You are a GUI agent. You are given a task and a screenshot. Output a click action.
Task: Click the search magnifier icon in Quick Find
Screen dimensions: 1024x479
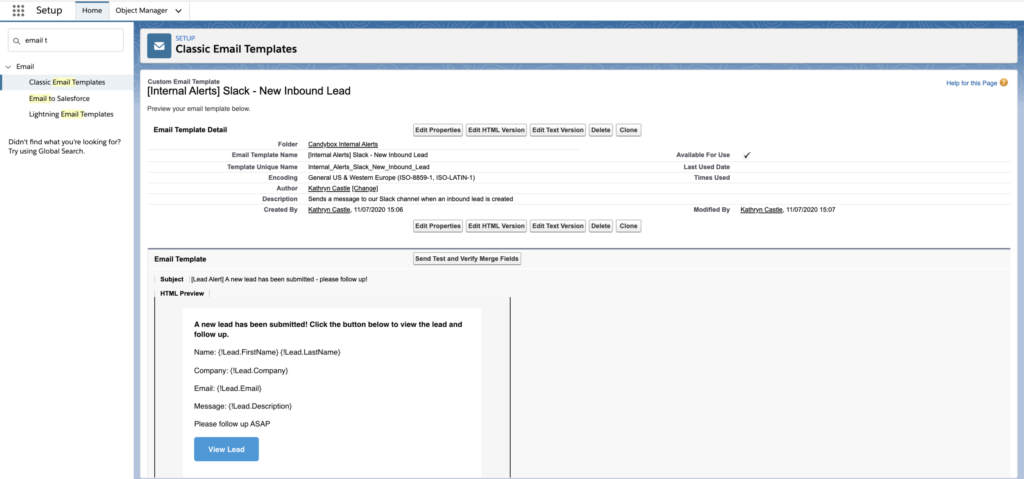coord(17,41)
